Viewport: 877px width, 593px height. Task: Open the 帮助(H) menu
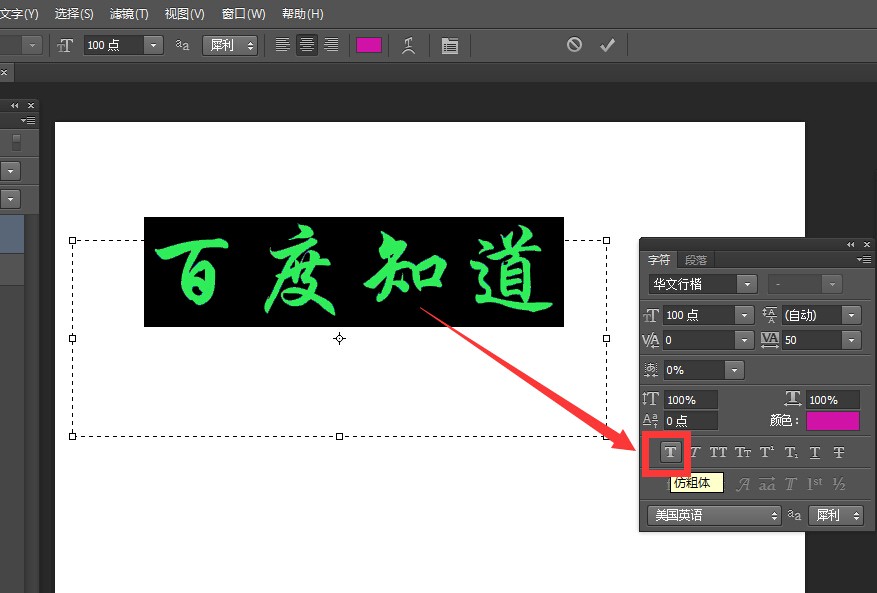pyautogui.click(x=303, y=13)
